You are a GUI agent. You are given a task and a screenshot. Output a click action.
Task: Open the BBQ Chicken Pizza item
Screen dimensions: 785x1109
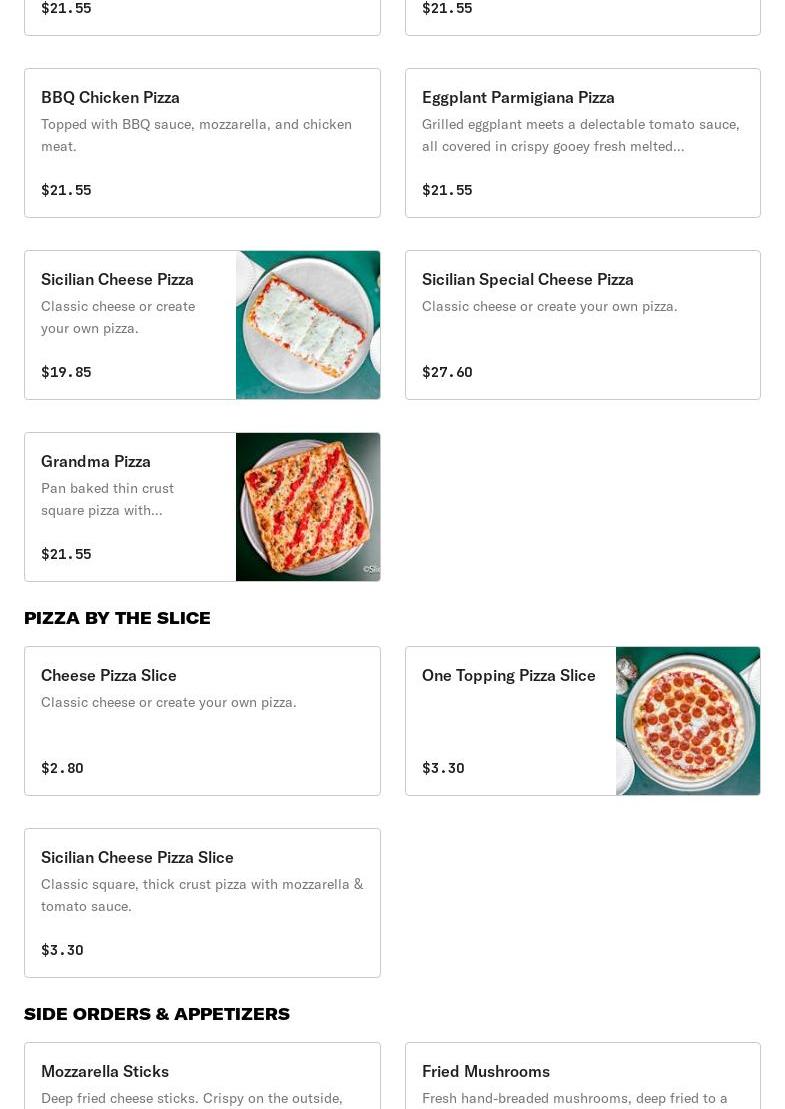tap(202, 143)
